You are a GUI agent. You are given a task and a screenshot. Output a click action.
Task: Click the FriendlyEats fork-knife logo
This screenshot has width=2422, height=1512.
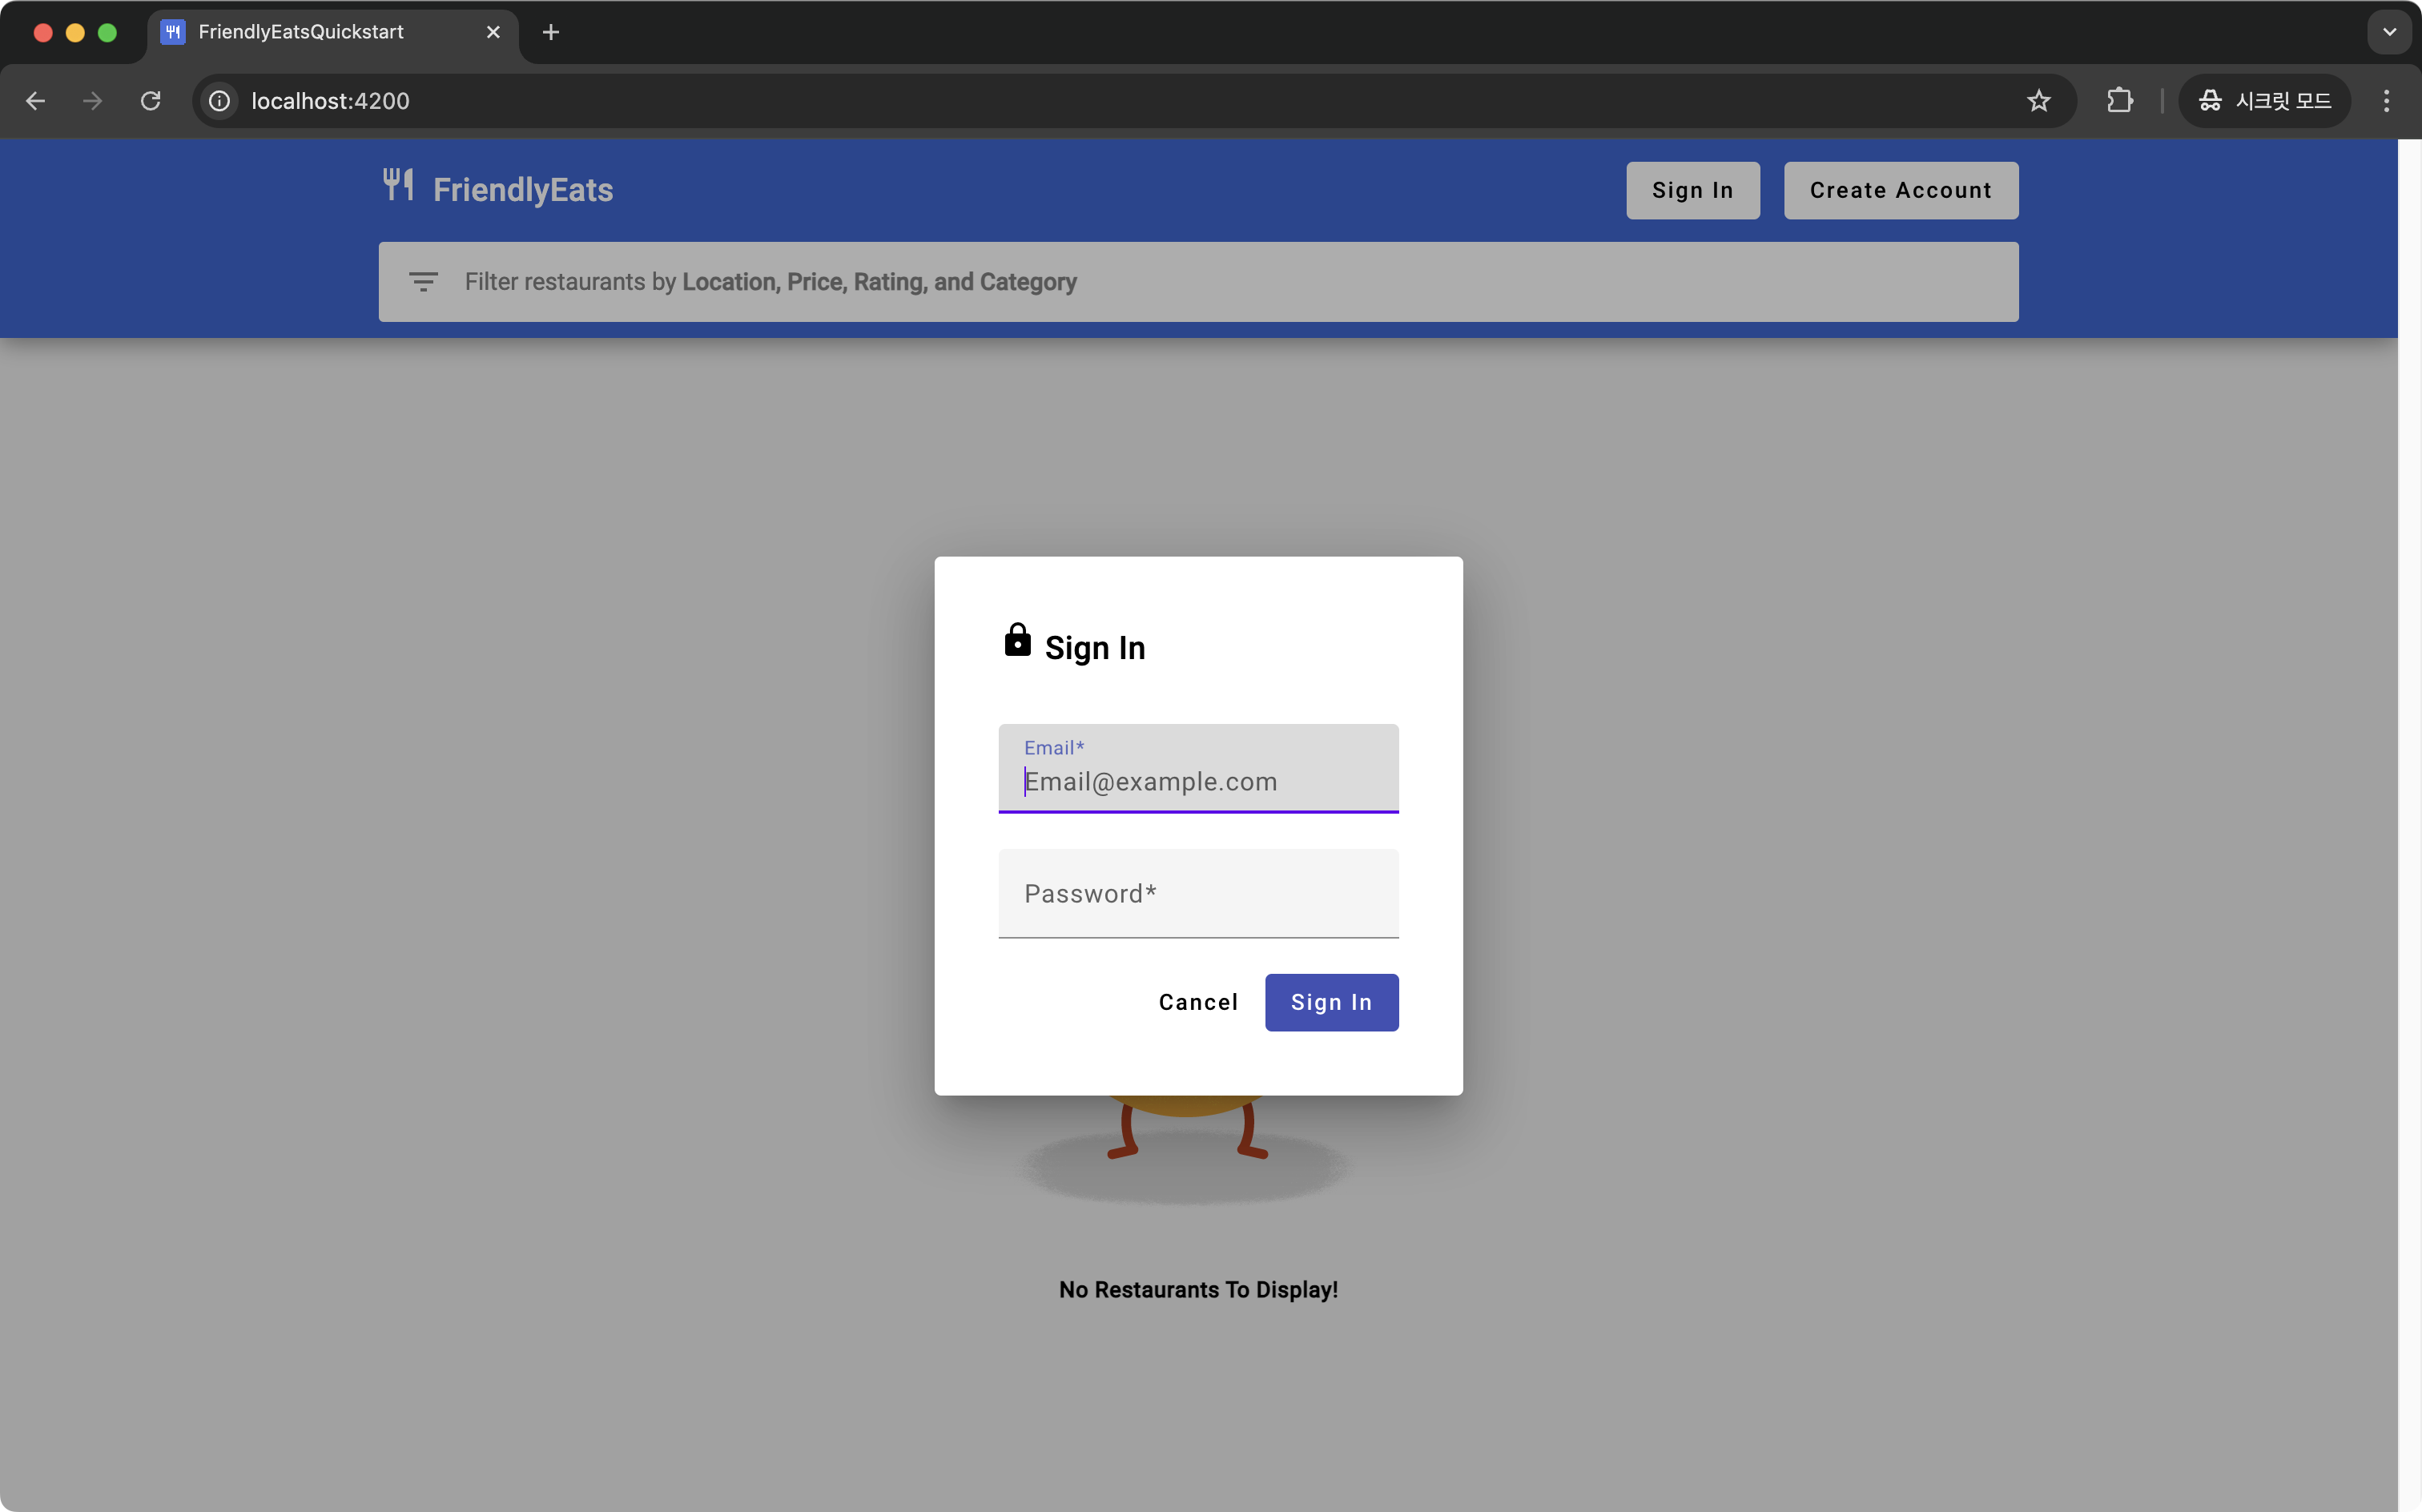tap(398, 186)
